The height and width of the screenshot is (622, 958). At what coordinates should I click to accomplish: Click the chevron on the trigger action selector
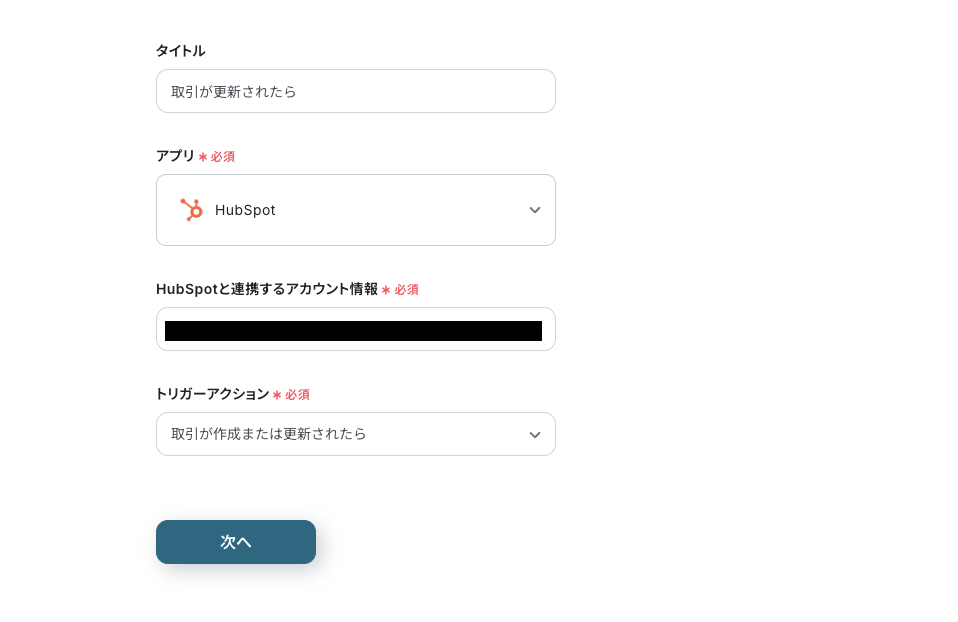[535, 434]
